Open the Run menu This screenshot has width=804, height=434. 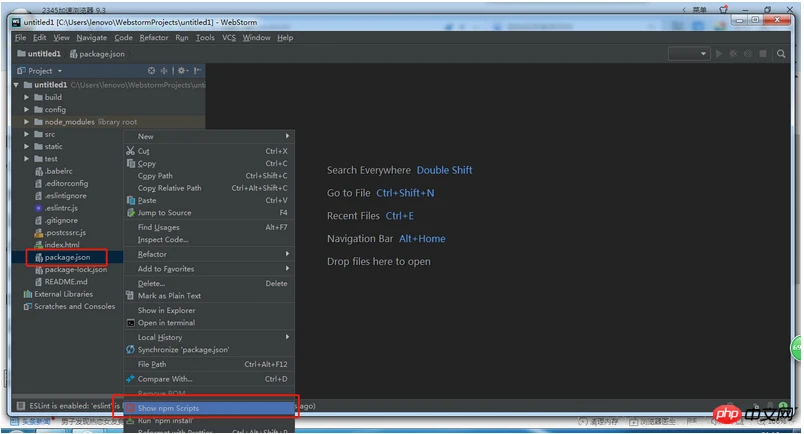coord(182,37)
